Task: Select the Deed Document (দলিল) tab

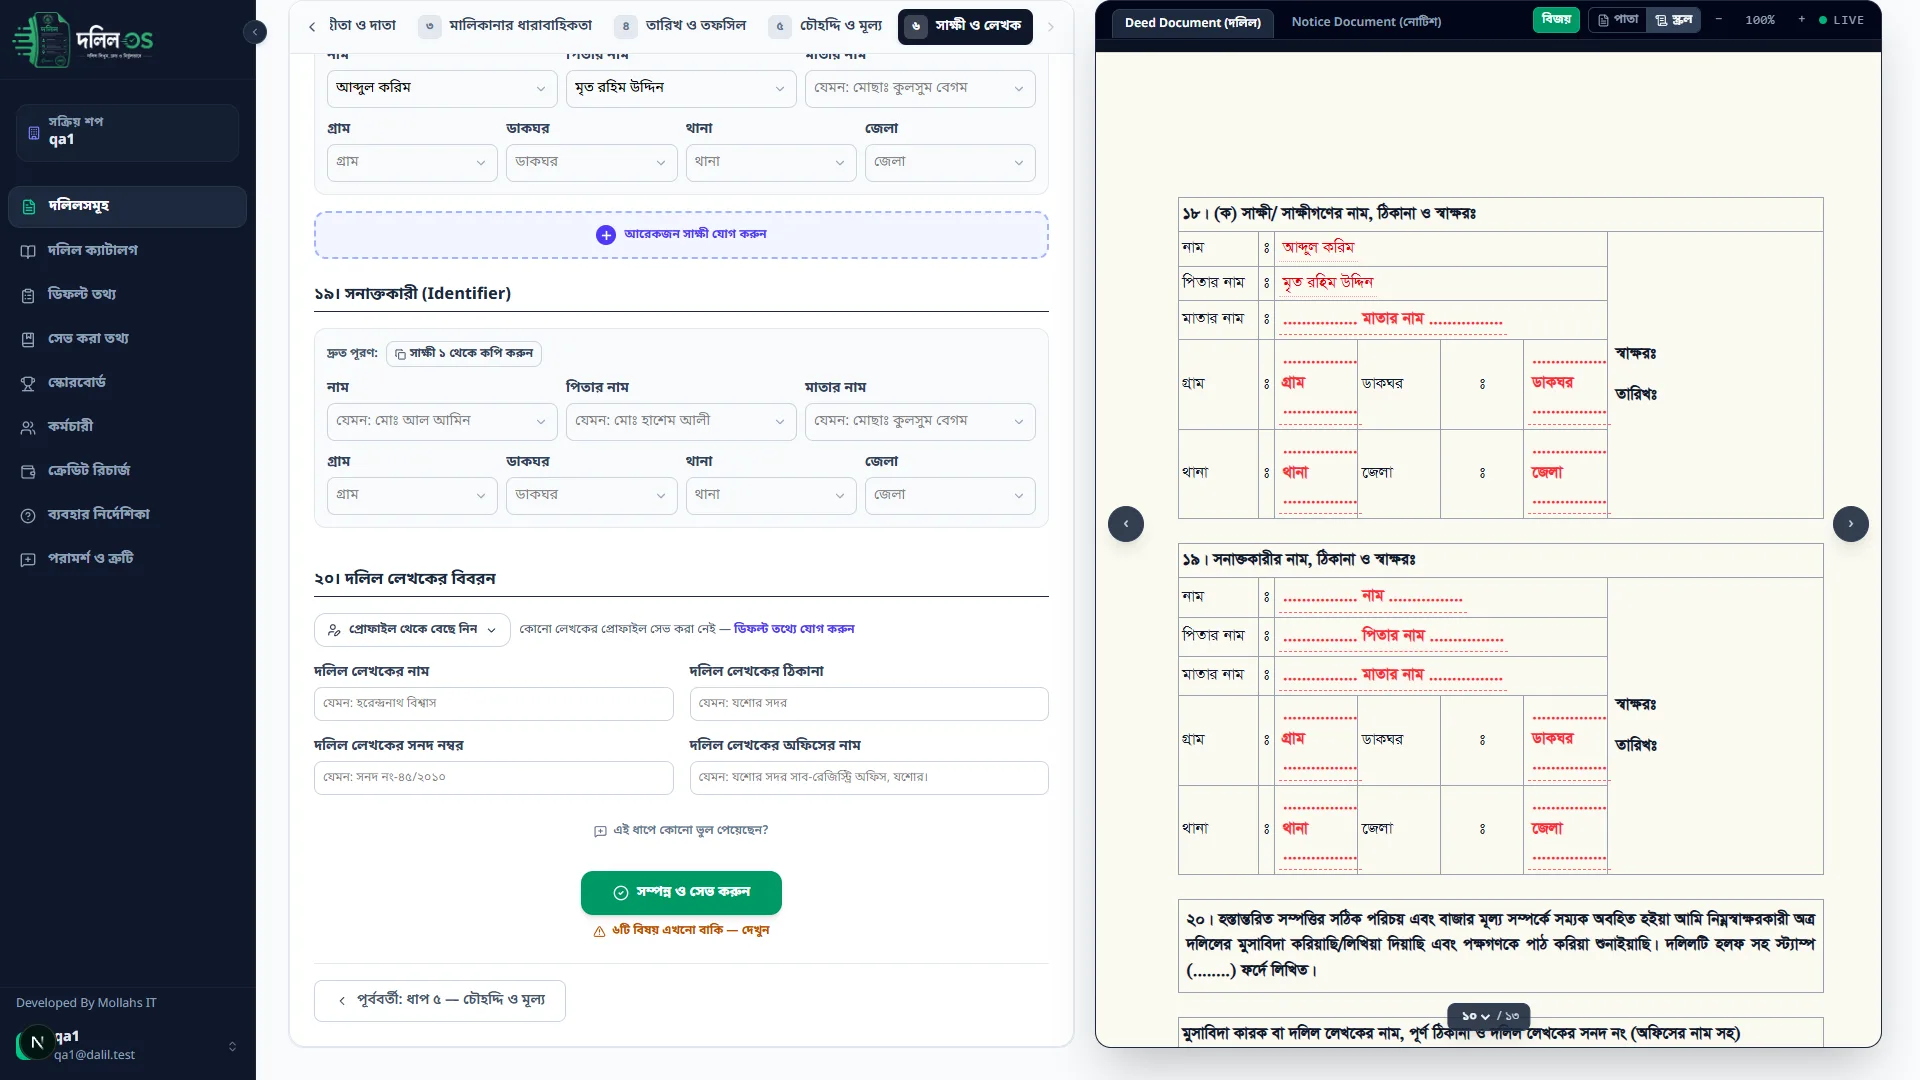Action: click(x=1192, y=22)
